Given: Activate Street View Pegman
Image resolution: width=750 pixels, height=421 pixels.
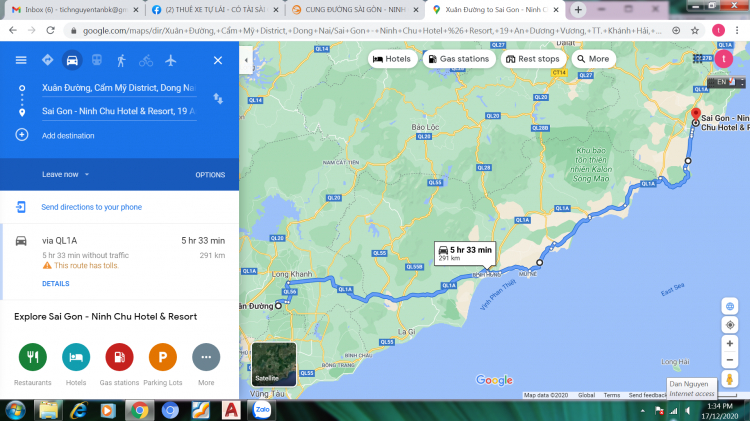Looking at the screenshot, I should point(730,379).
